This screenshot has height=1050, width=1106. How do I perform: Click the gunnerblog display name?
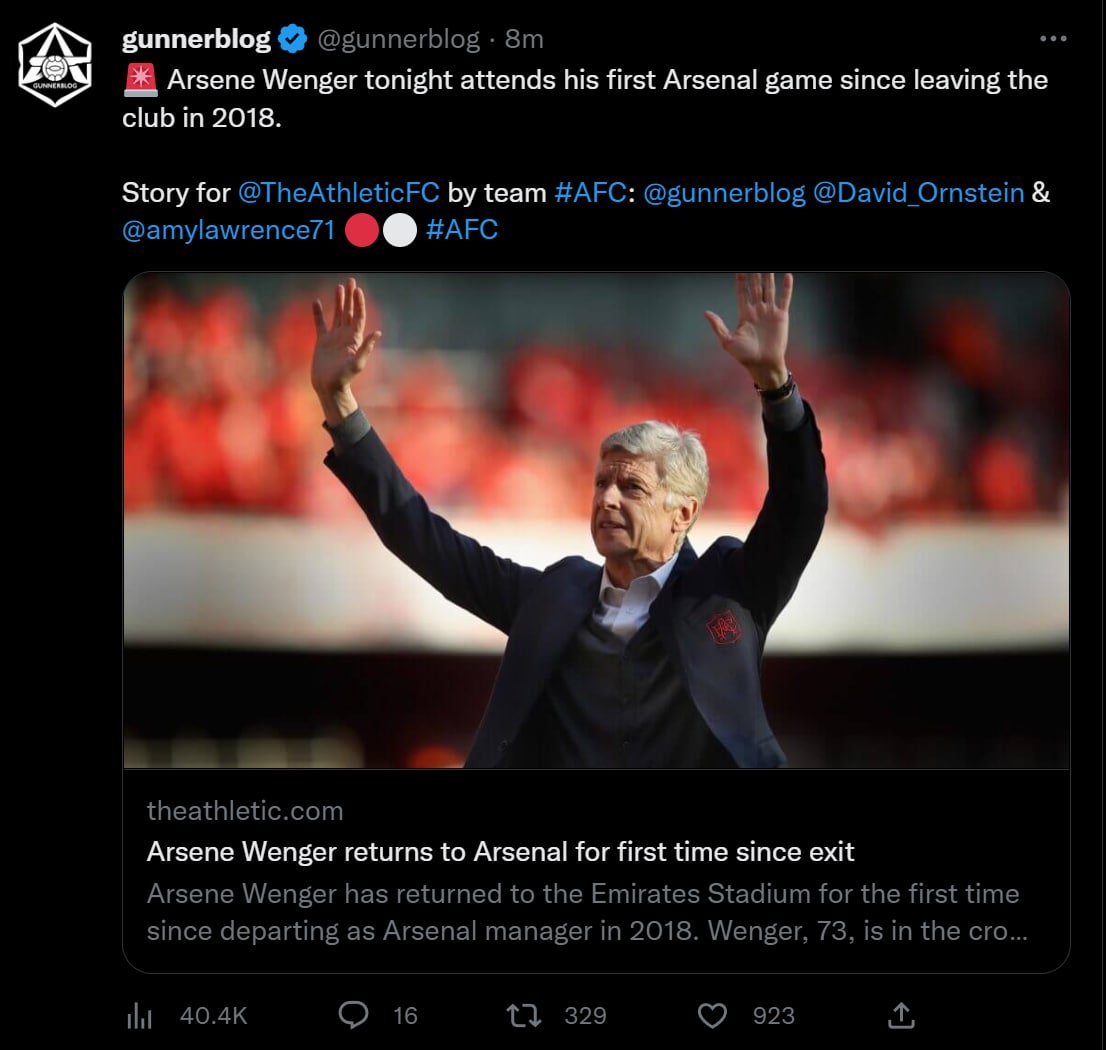(x=196, y=39)
